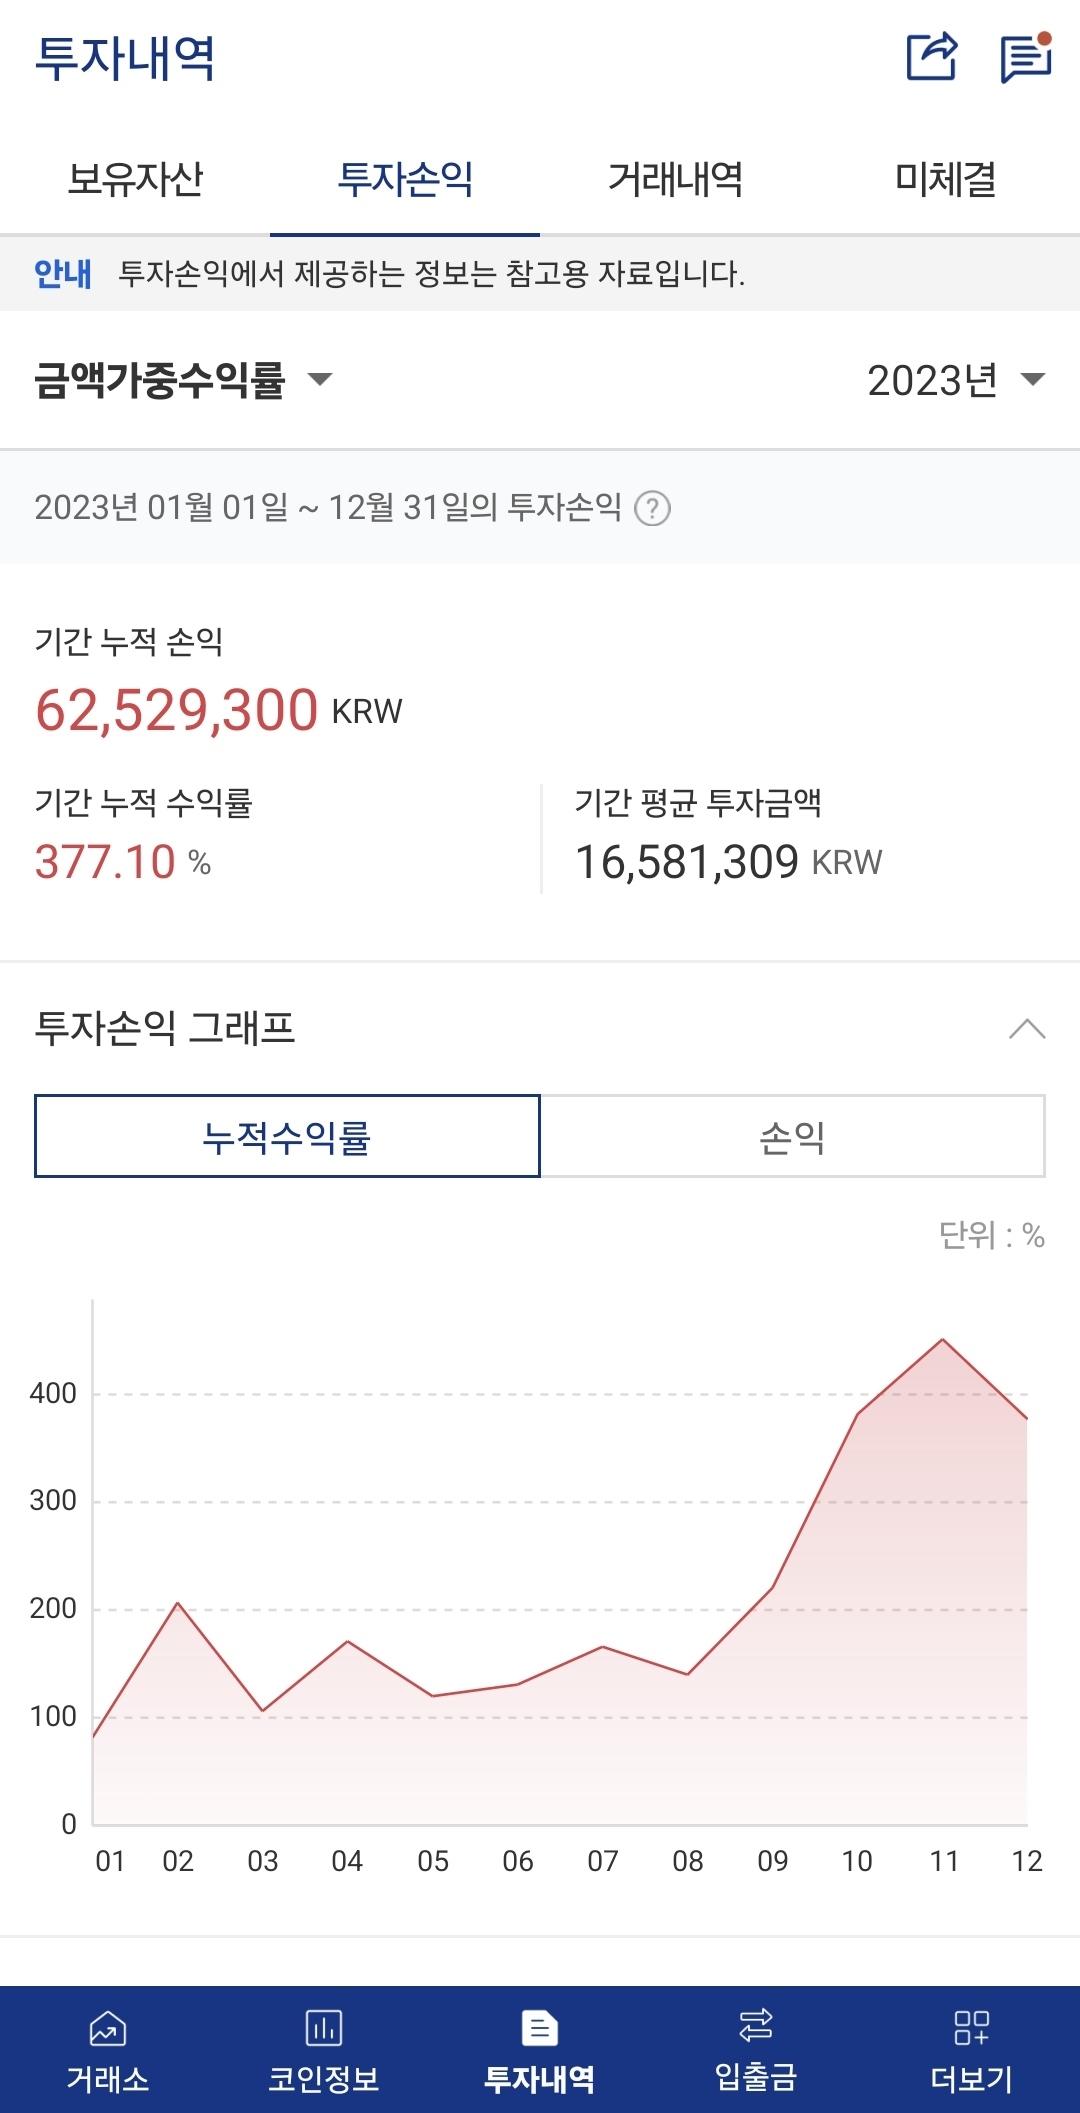
Task: Switch to the 거래내역 tab
Action: (675, 180)
